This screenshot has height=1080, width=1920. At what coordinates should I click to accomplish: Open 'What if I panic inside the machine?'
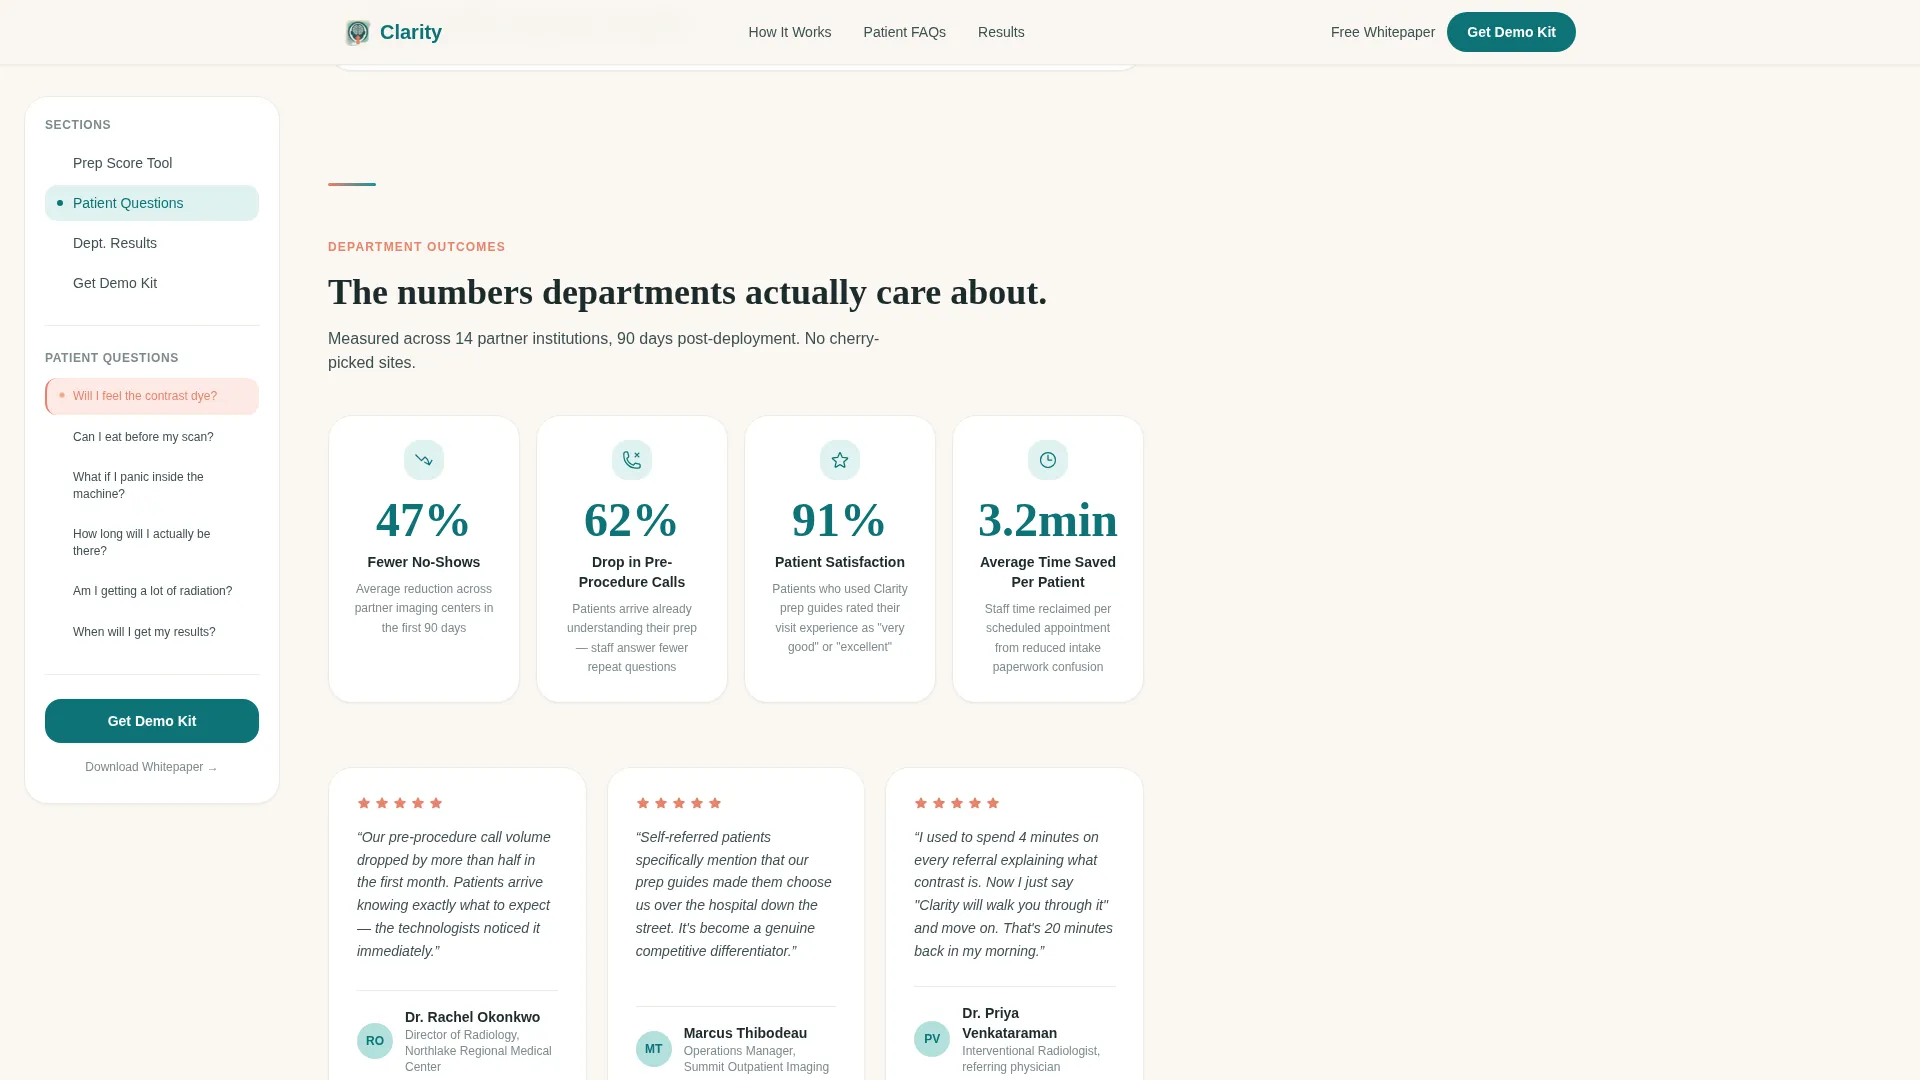tap(152, 485)
